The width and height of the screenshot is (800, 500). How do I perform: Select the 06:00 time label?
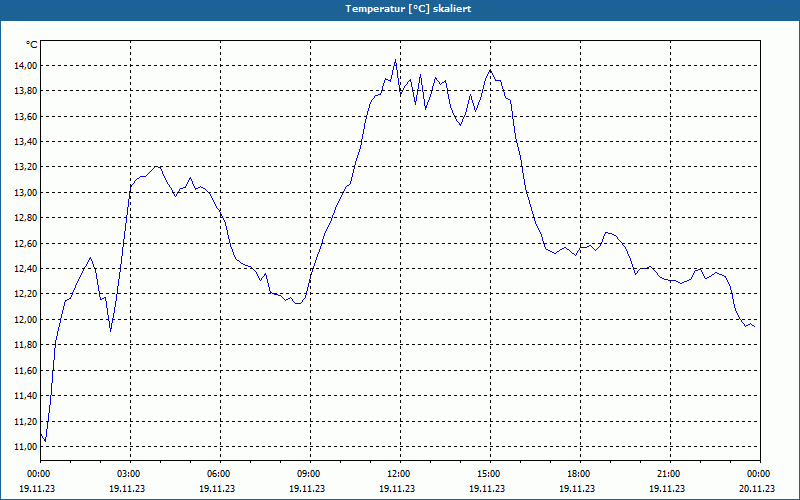click(x=220, y=474)
